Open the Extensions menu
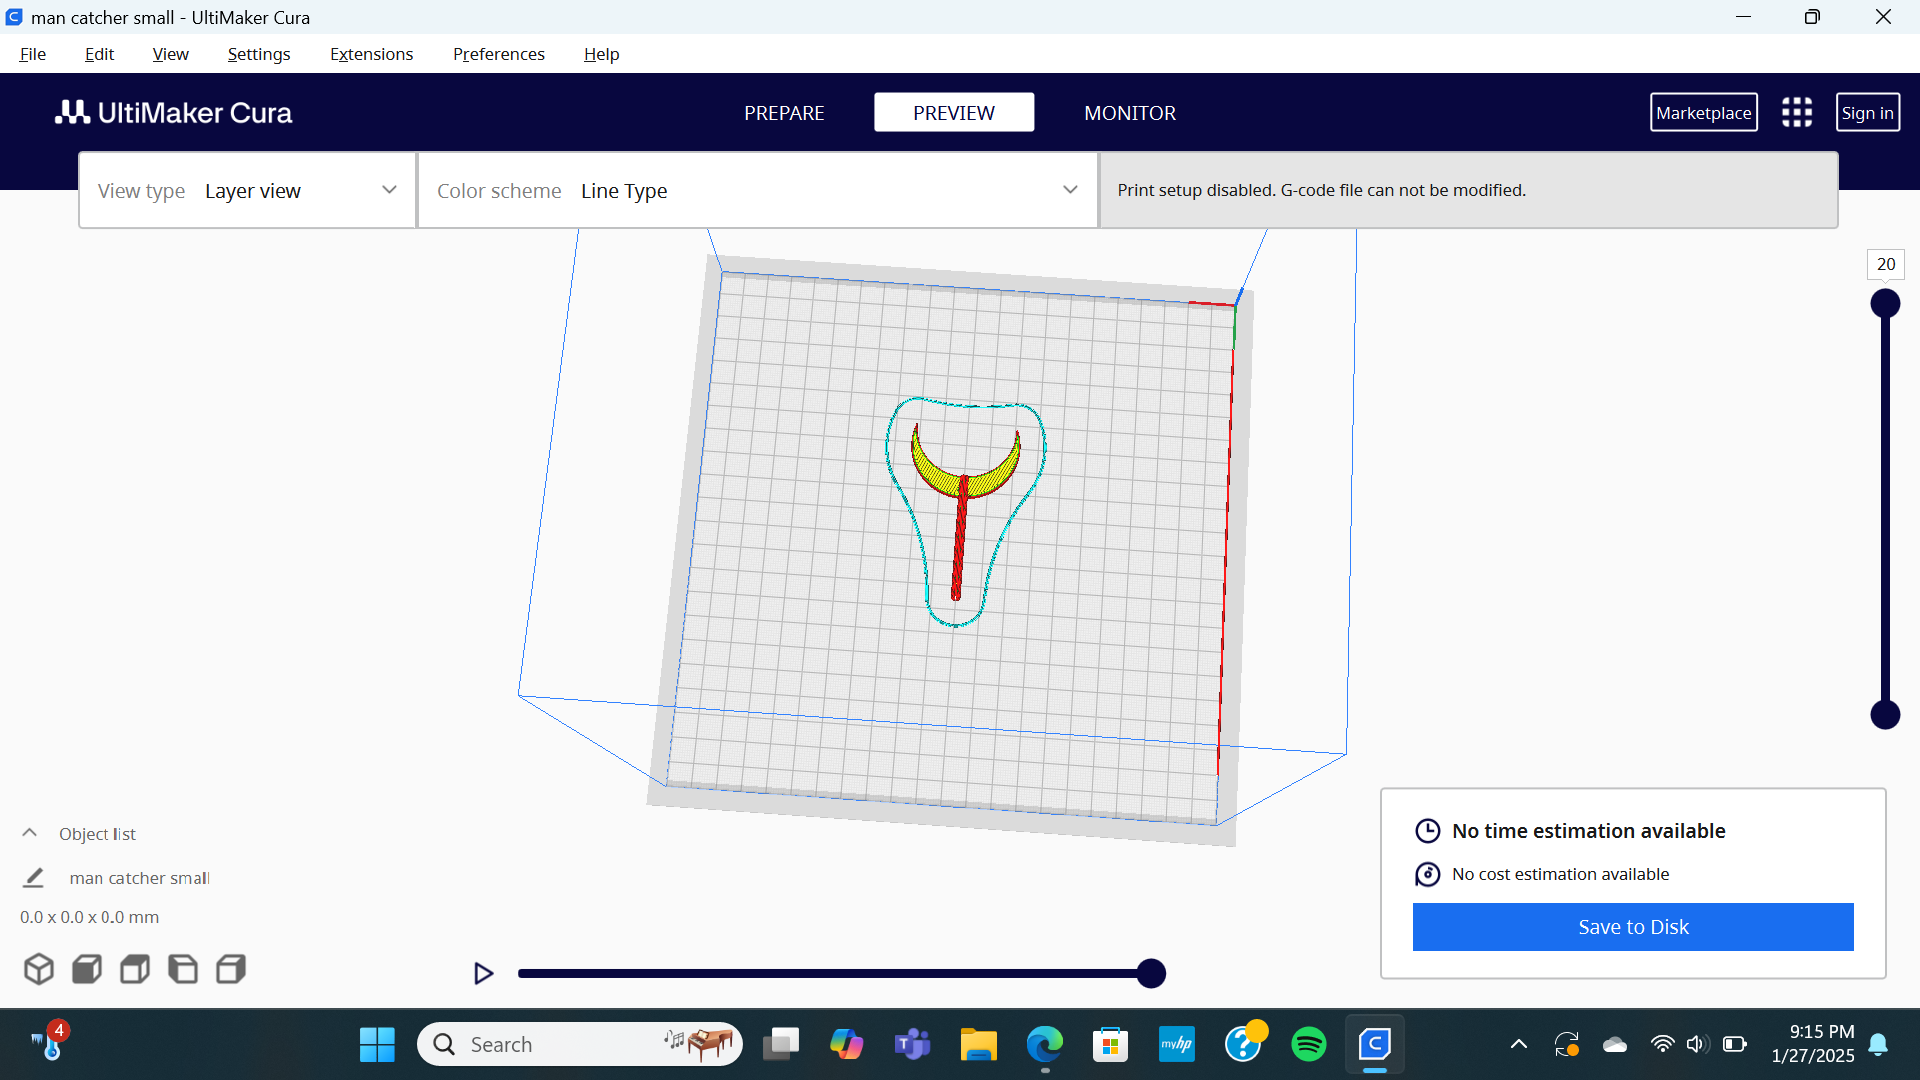The width and height of the screenshot is (1920, 1080). point(371,54)
